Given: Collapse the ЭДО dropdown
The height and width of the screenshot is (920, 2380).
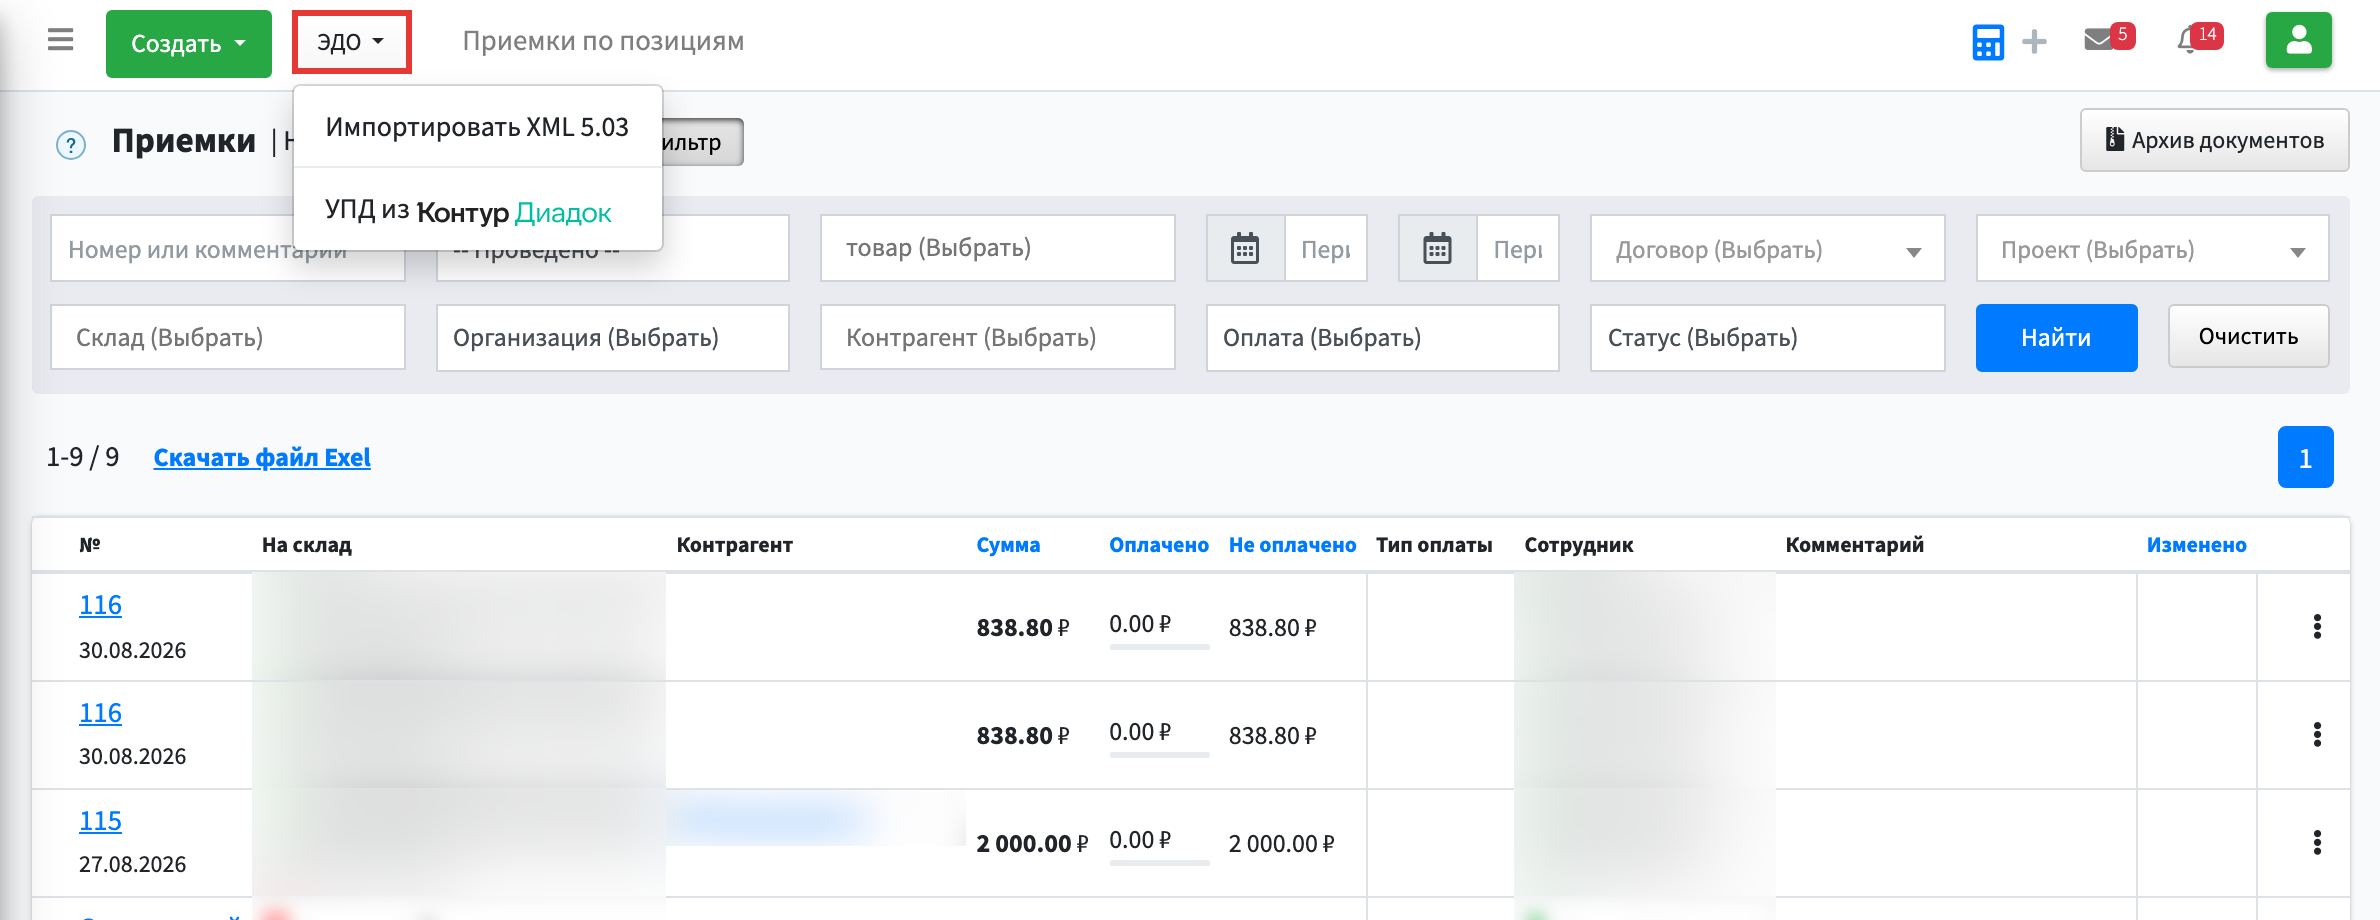Looking at the screenshot, I should (x=351, y=42).
